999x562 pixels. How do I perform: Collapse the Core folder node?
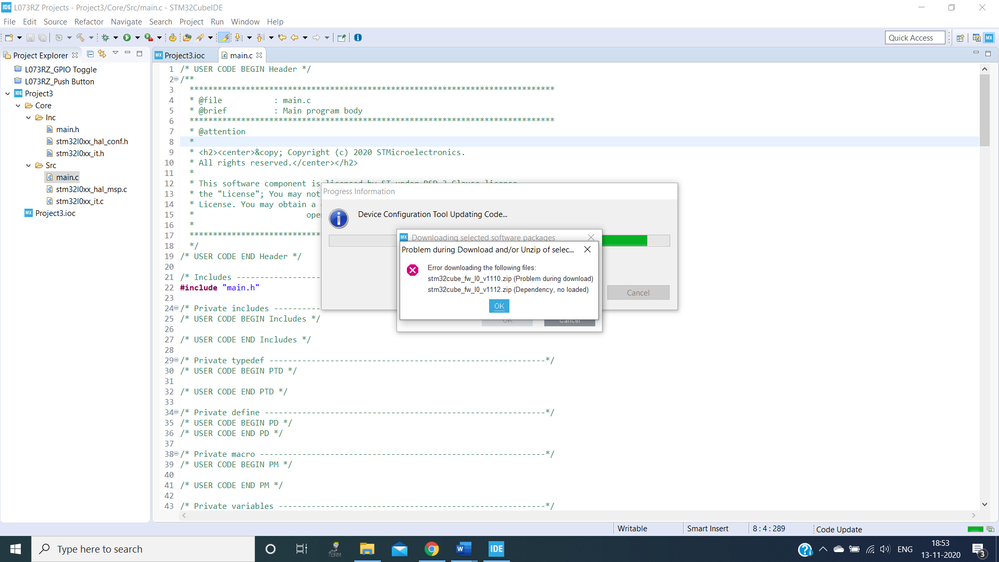[x=18, y=106]
